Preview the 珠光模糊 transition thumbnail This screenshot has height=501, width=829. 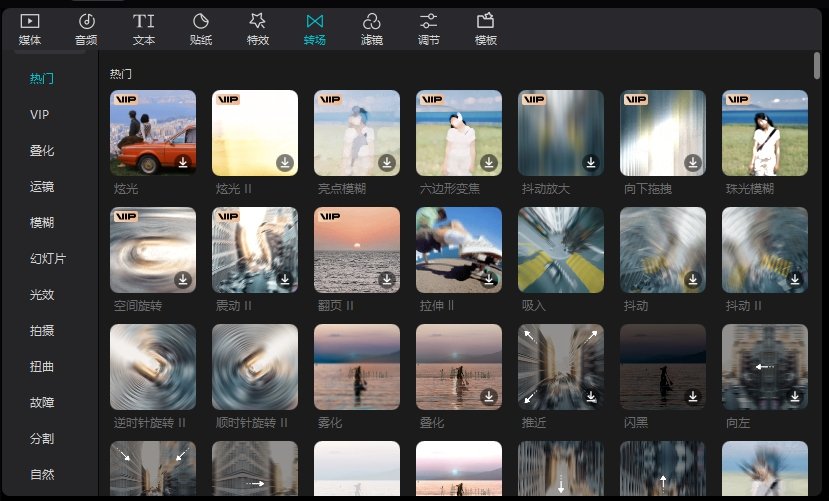tap(764, 133)
